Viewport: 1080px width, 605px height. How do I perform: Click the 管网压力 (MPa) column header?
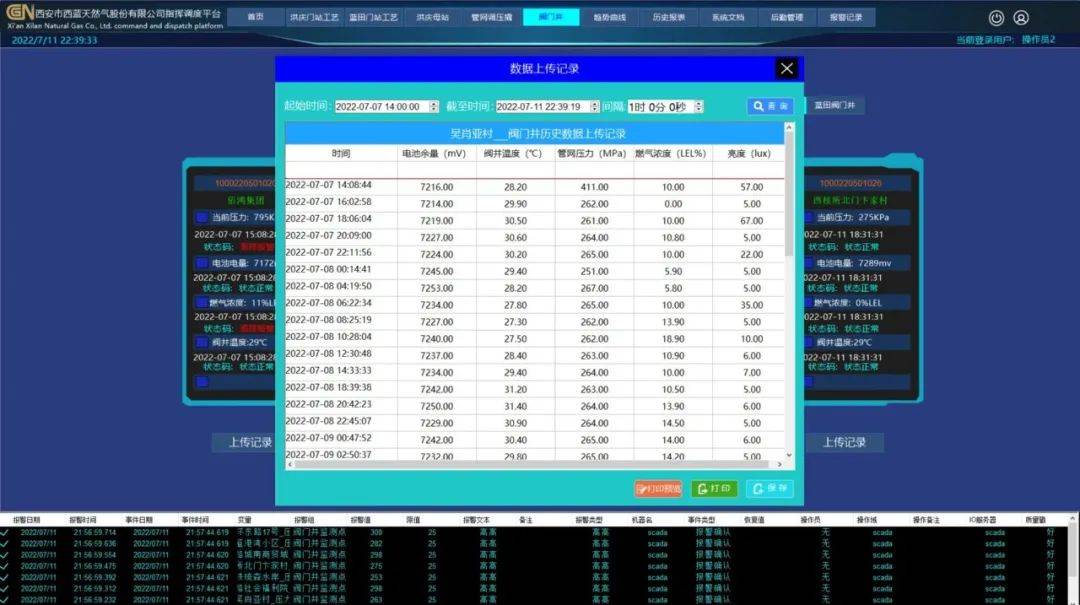(592, 154)
